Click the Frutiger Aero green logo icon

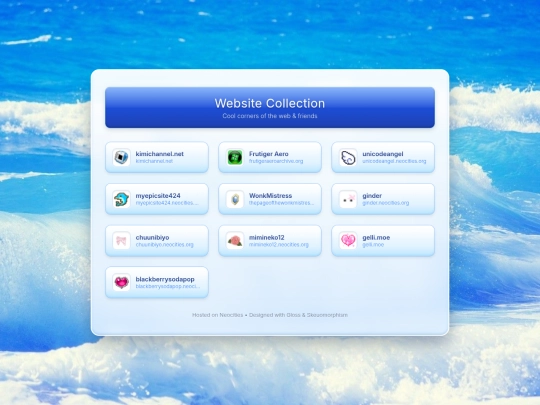point(235,157)
